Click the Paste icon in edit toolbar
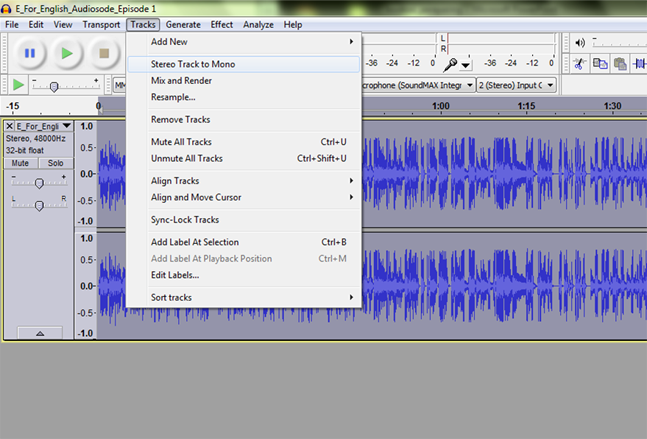647x439 pixels. tap(620, 63)
